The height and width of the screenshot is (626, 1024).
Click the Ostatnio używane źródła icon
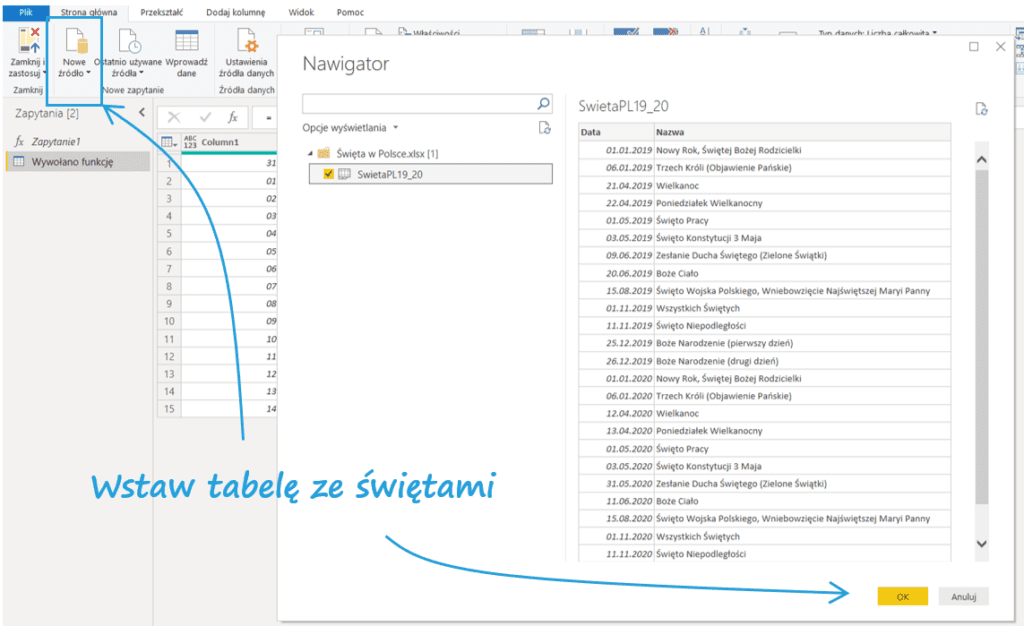128,42
